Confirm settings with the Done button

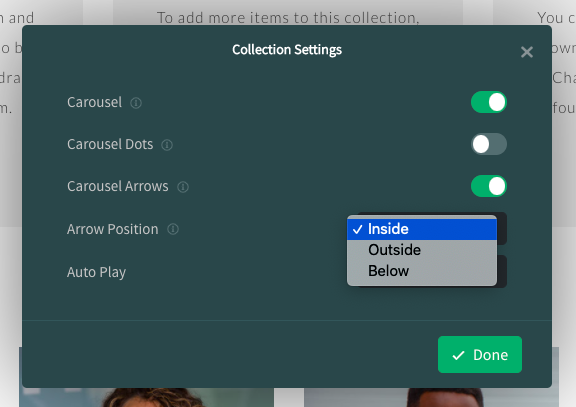pyautogui.click(x=480, y=354)
